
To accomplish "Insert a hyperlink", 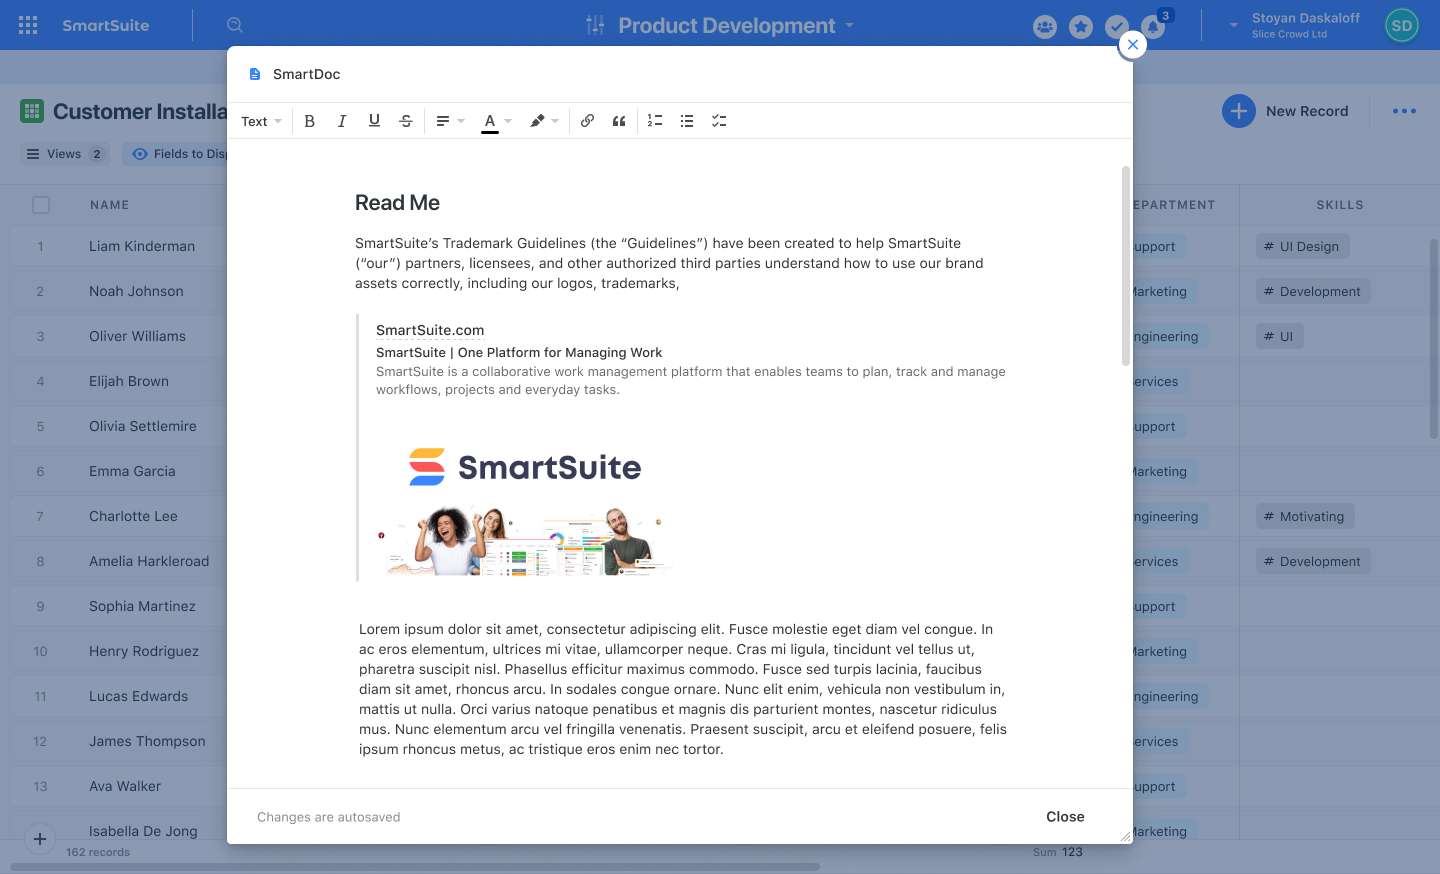I will pyautogui.click(x=587, y=121).
